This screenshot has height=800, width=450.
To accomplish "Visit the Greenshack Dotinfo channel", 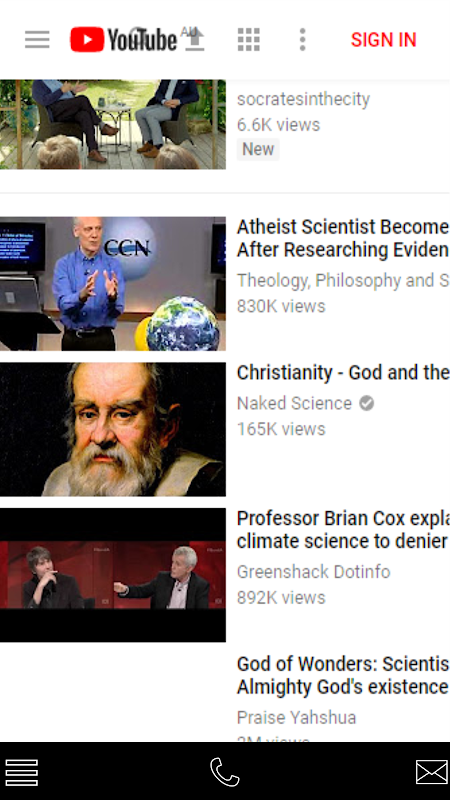I will (313, 572).
